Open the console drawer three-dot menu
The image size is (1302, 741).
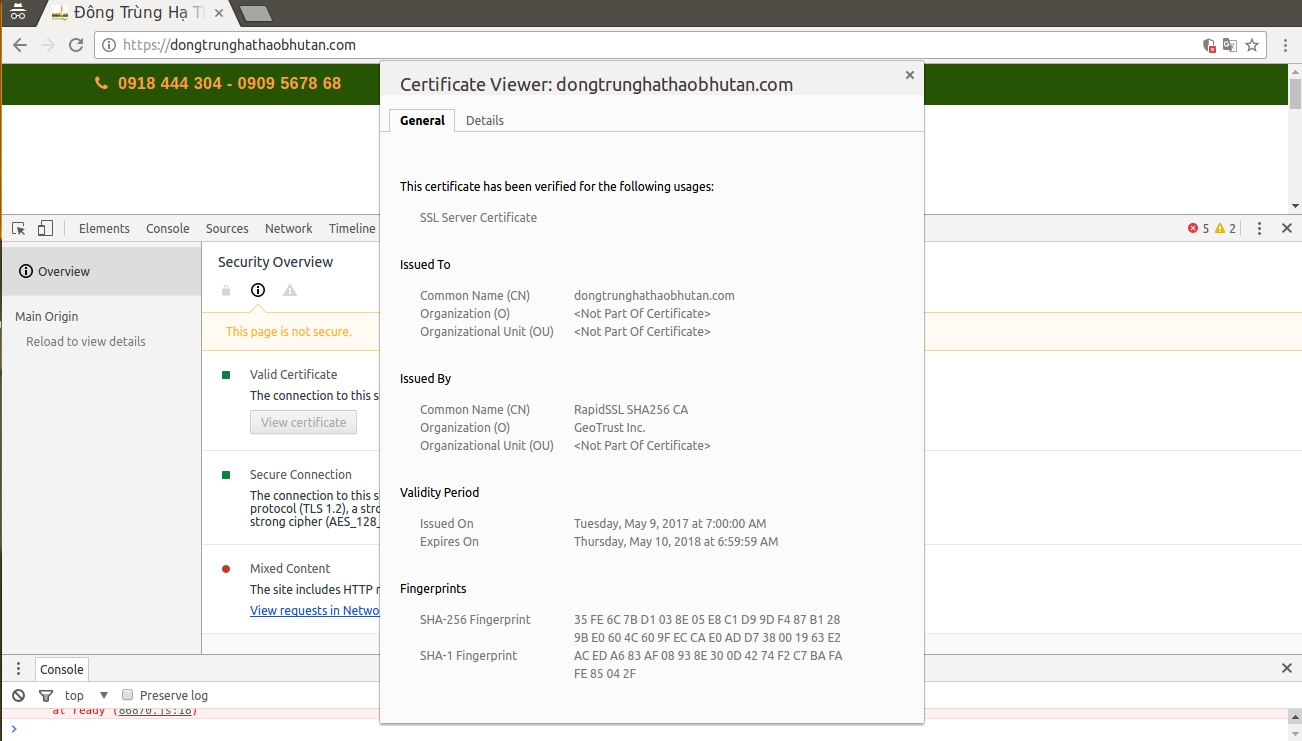[18, 668]
